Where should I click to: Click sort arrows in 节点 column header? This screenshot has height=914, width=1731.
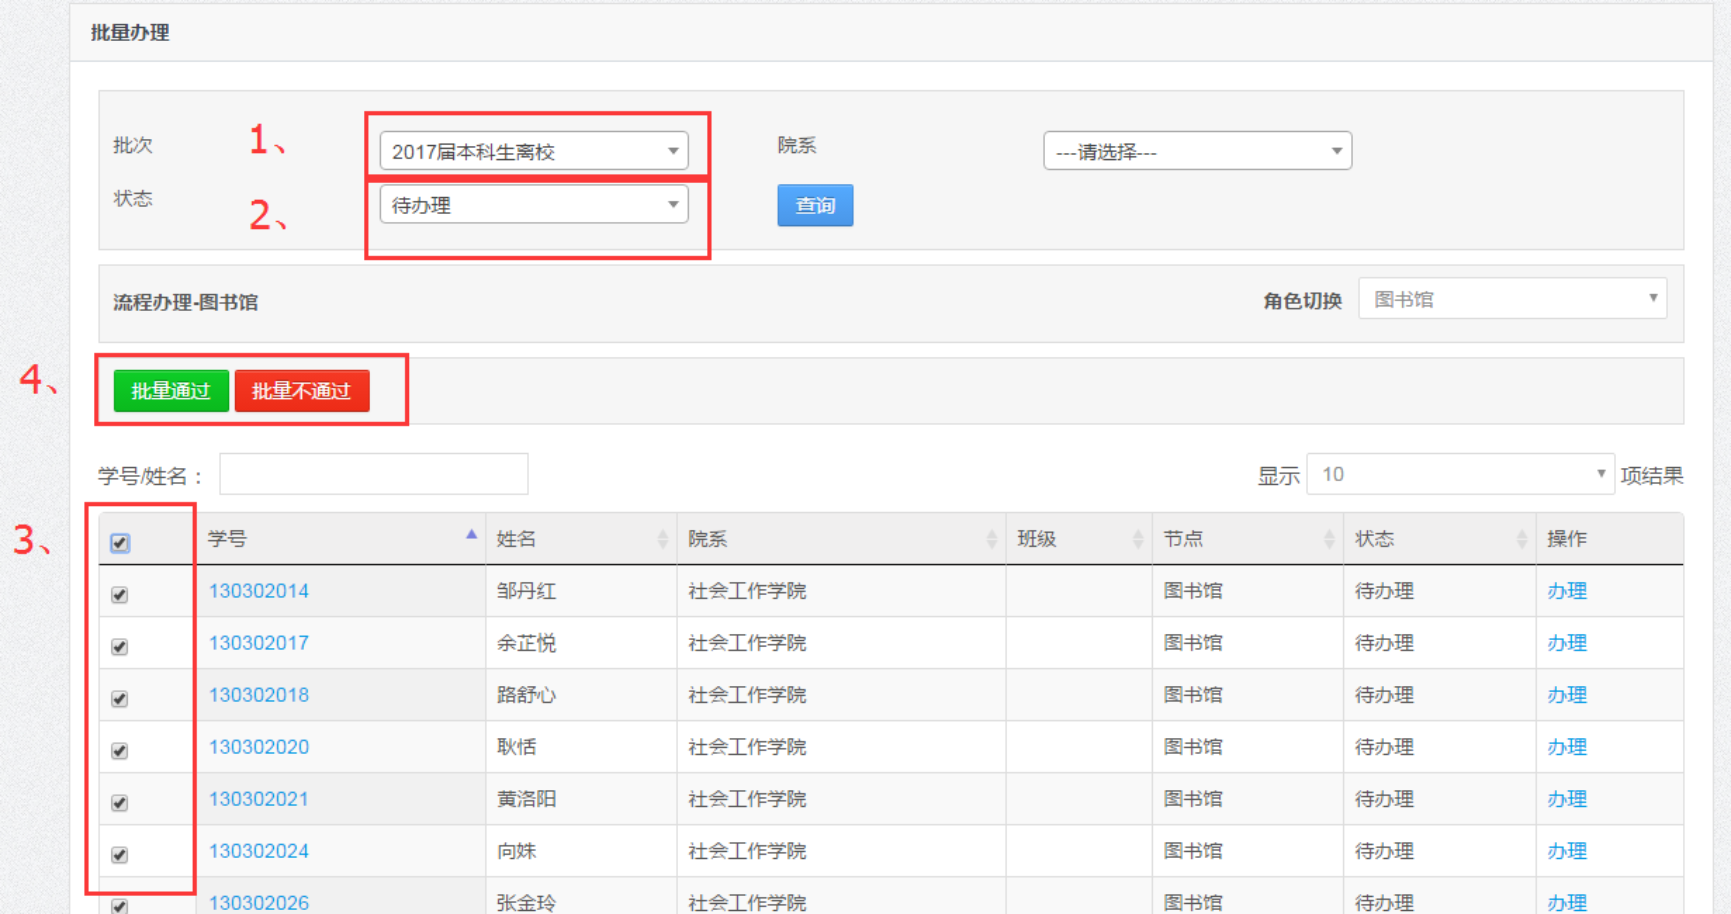[x=1328, y=540]
